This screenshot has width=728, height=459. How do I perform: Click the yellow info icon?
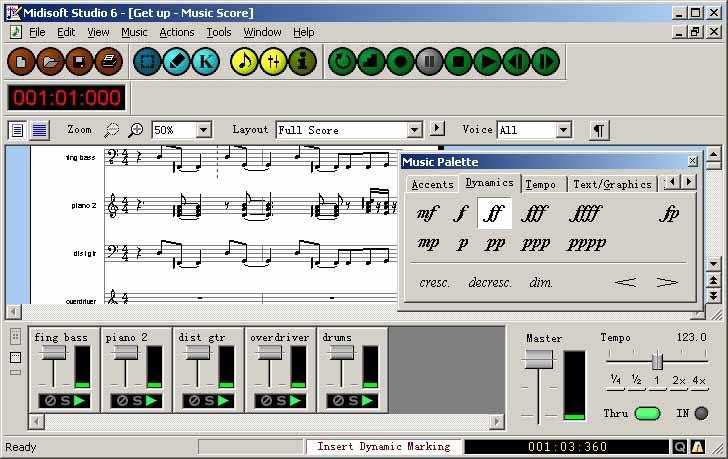(302, 62)
